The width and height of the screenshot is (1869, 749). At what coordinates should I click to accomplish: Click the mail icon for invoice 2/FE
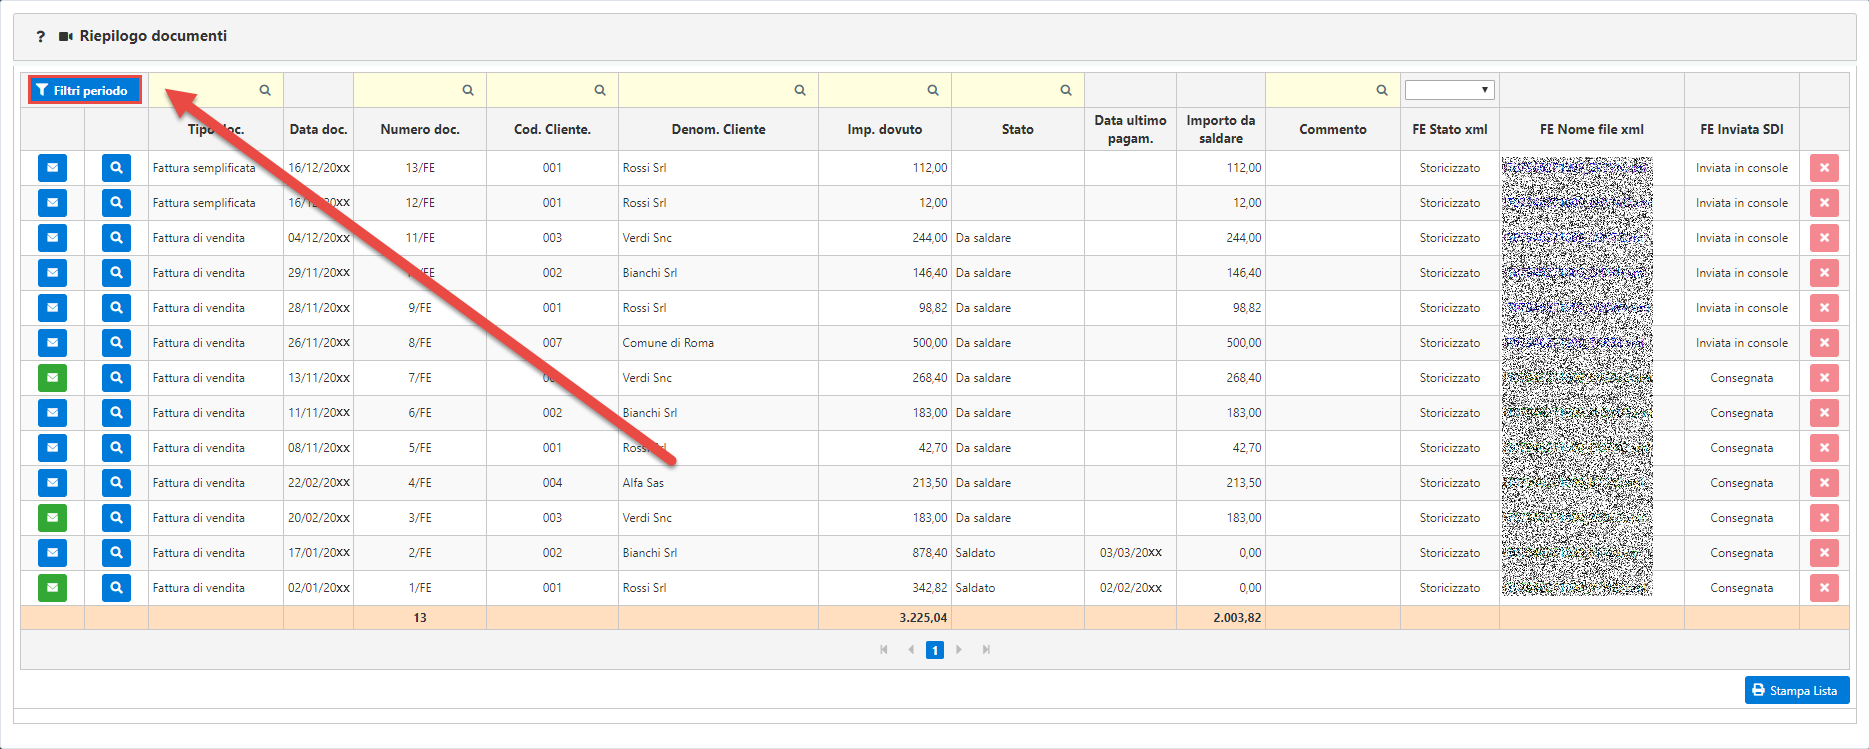coord(52,553)
